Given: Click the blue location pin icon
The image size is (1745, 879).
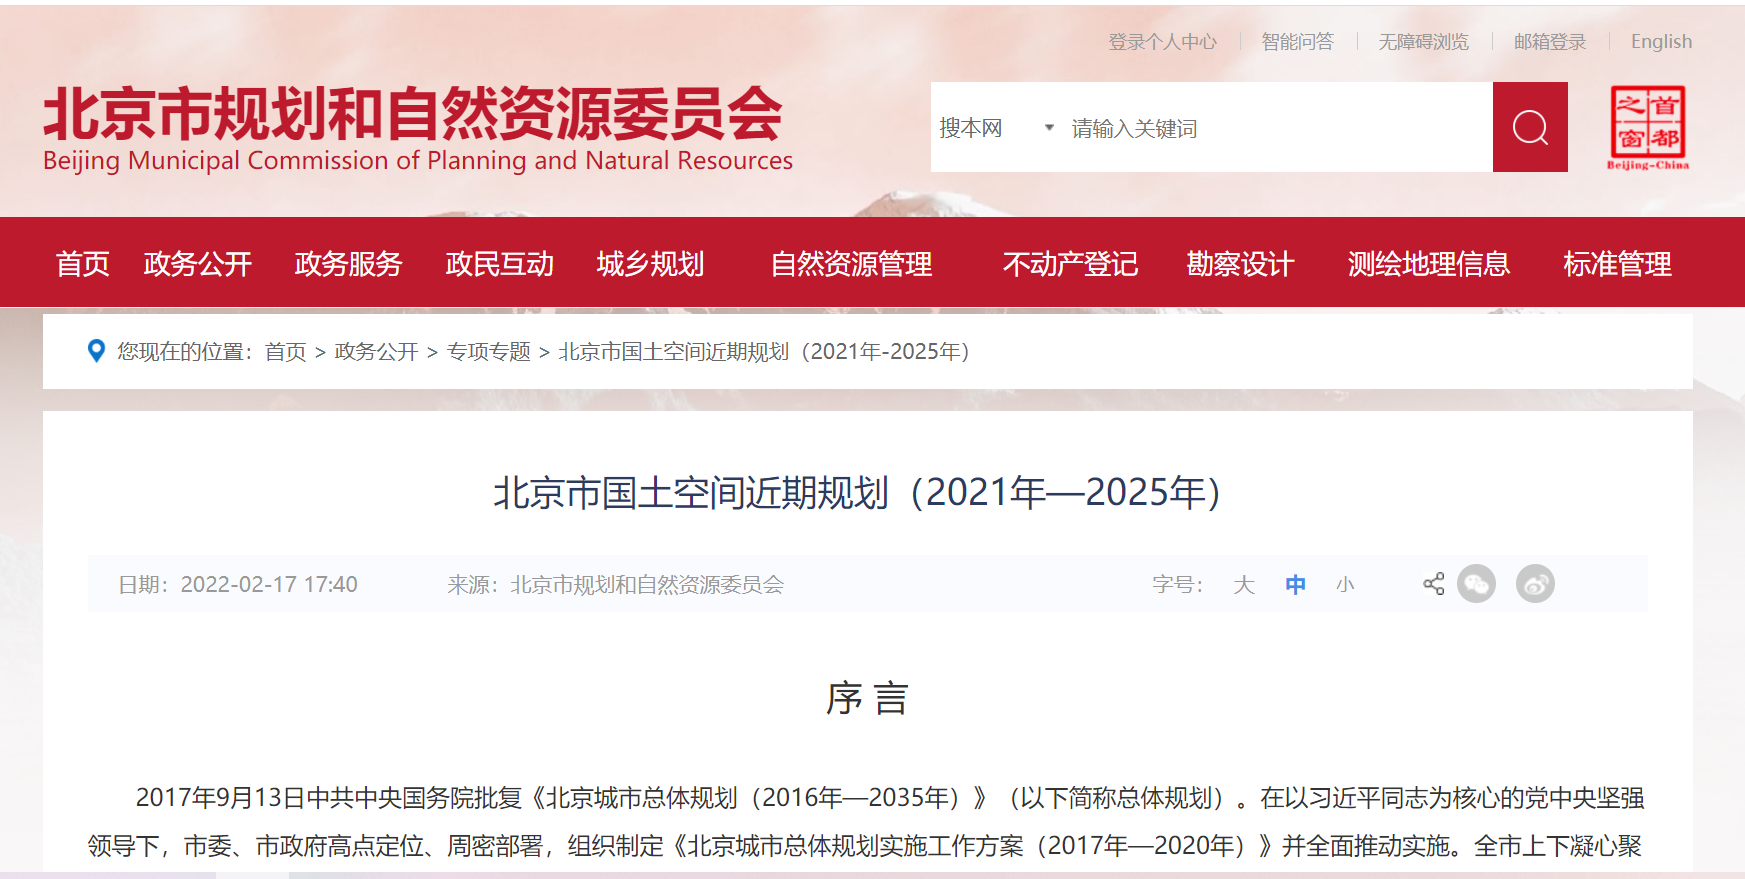Looking at the screenshot, I should pyautogui.click(x=96, y=351).
